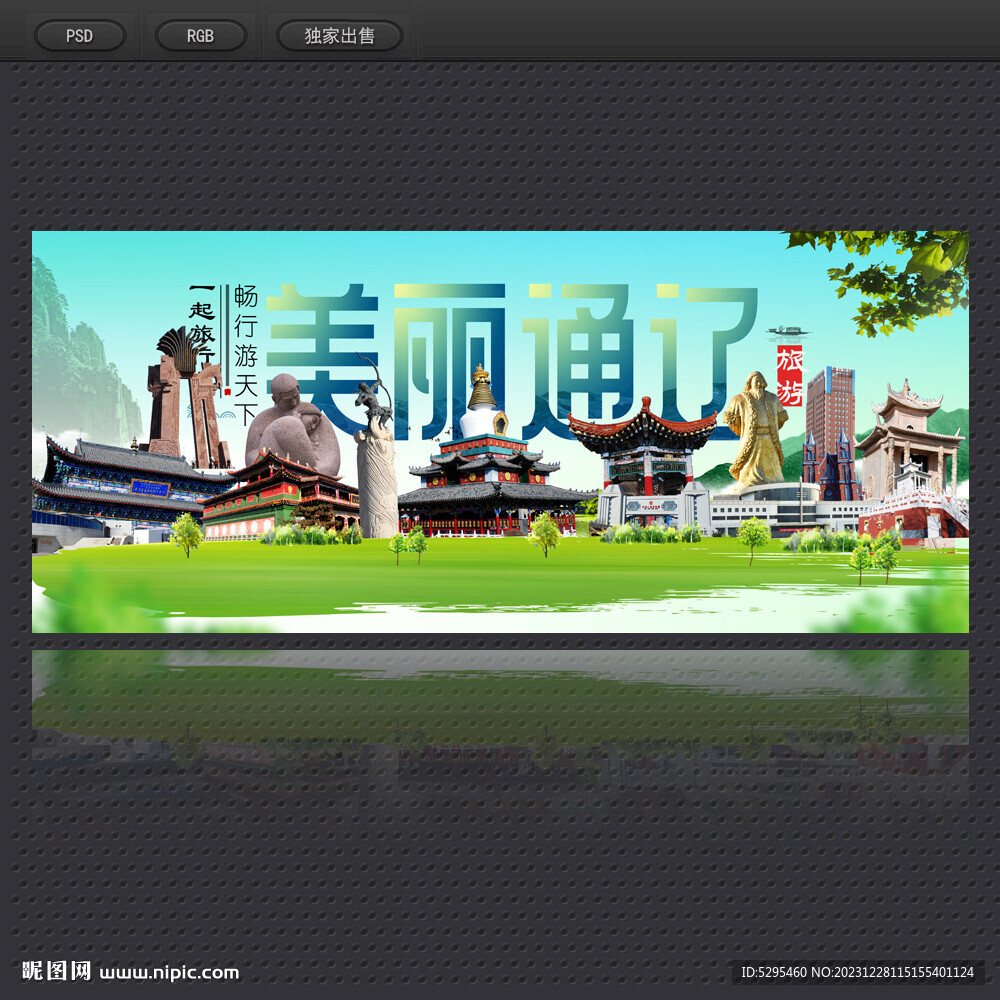This screenshot has width=1000, height=1000.
Task: Click the red 旅游 seal label
Action: [x=790, y=376]
